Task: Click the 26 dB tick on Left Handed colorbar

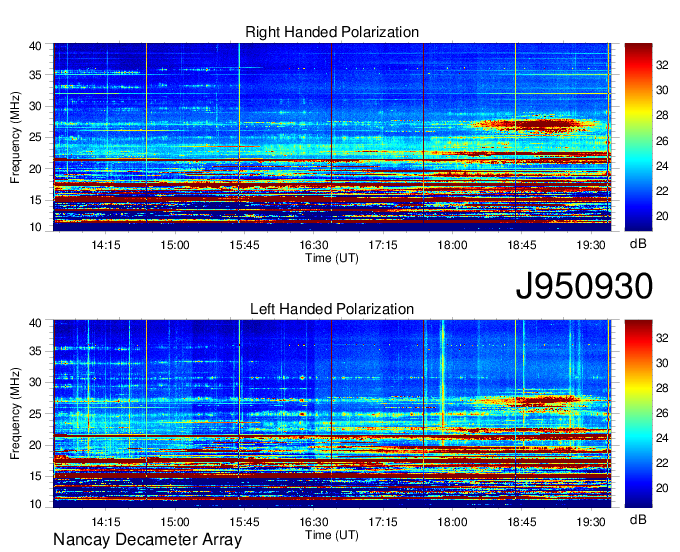Action: [x=662, y=413]
